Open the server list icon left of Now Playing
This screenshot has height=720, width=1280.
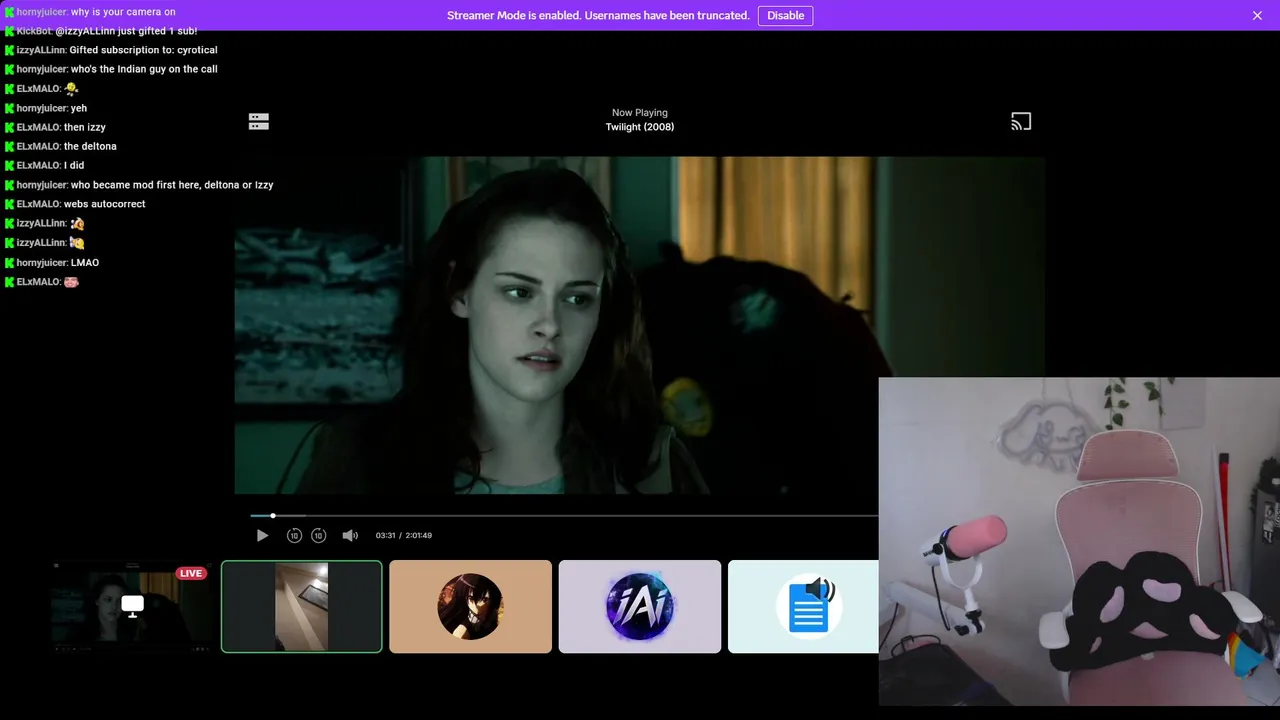point(259,121)
